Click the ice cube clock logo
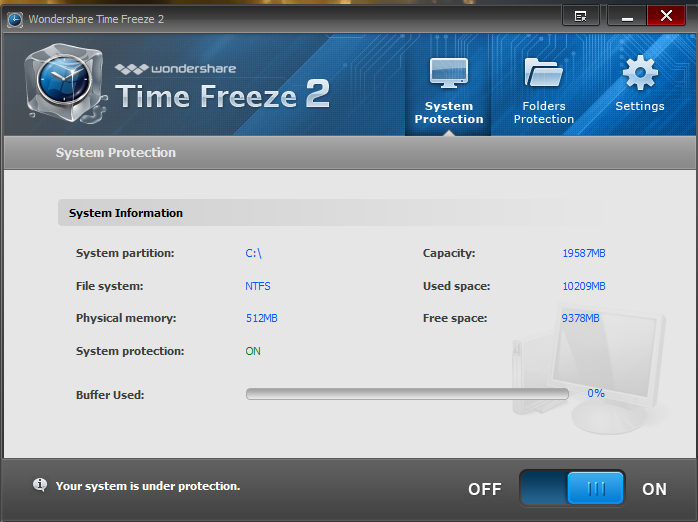This screenshot has height=522, width=698. [x=66, y=84]
